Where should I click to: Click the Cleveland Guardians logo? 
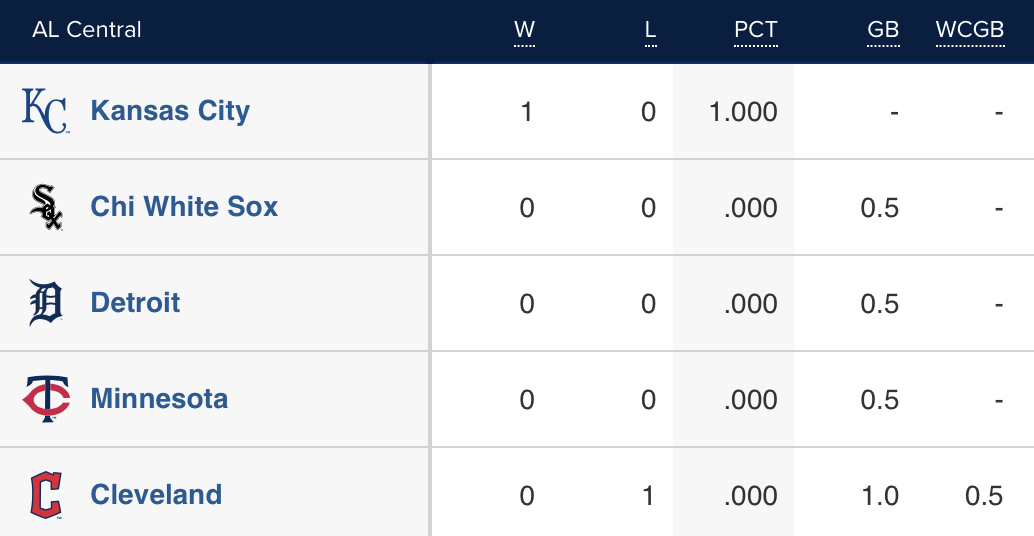tap(46, 495)
